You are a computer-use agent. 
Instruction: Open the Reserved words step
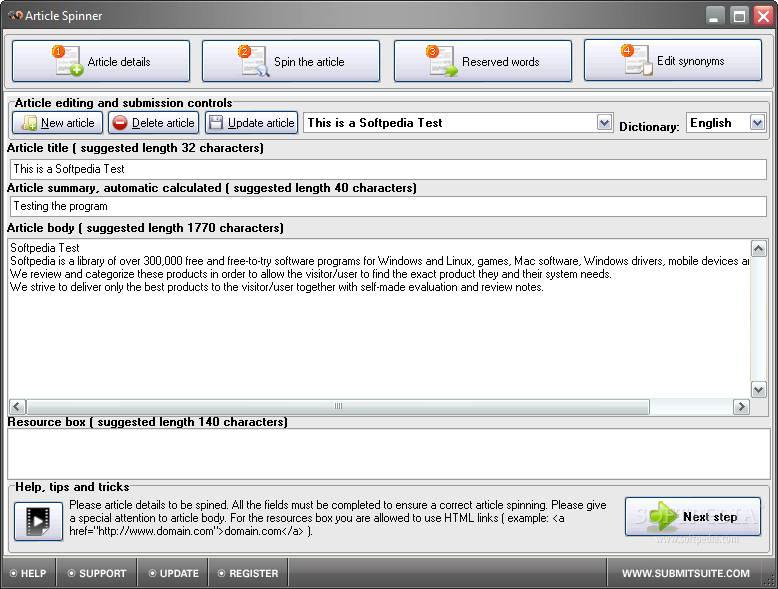point(483,61)
